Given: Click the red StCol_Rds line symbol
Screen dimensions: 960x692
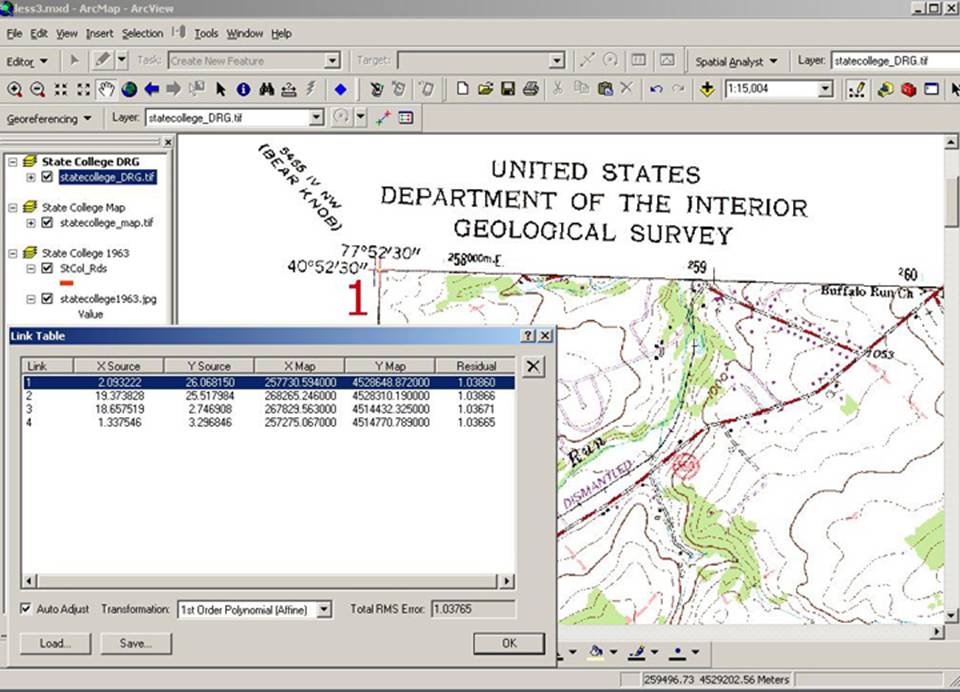Looking at the screenshot, I should 67,283.
